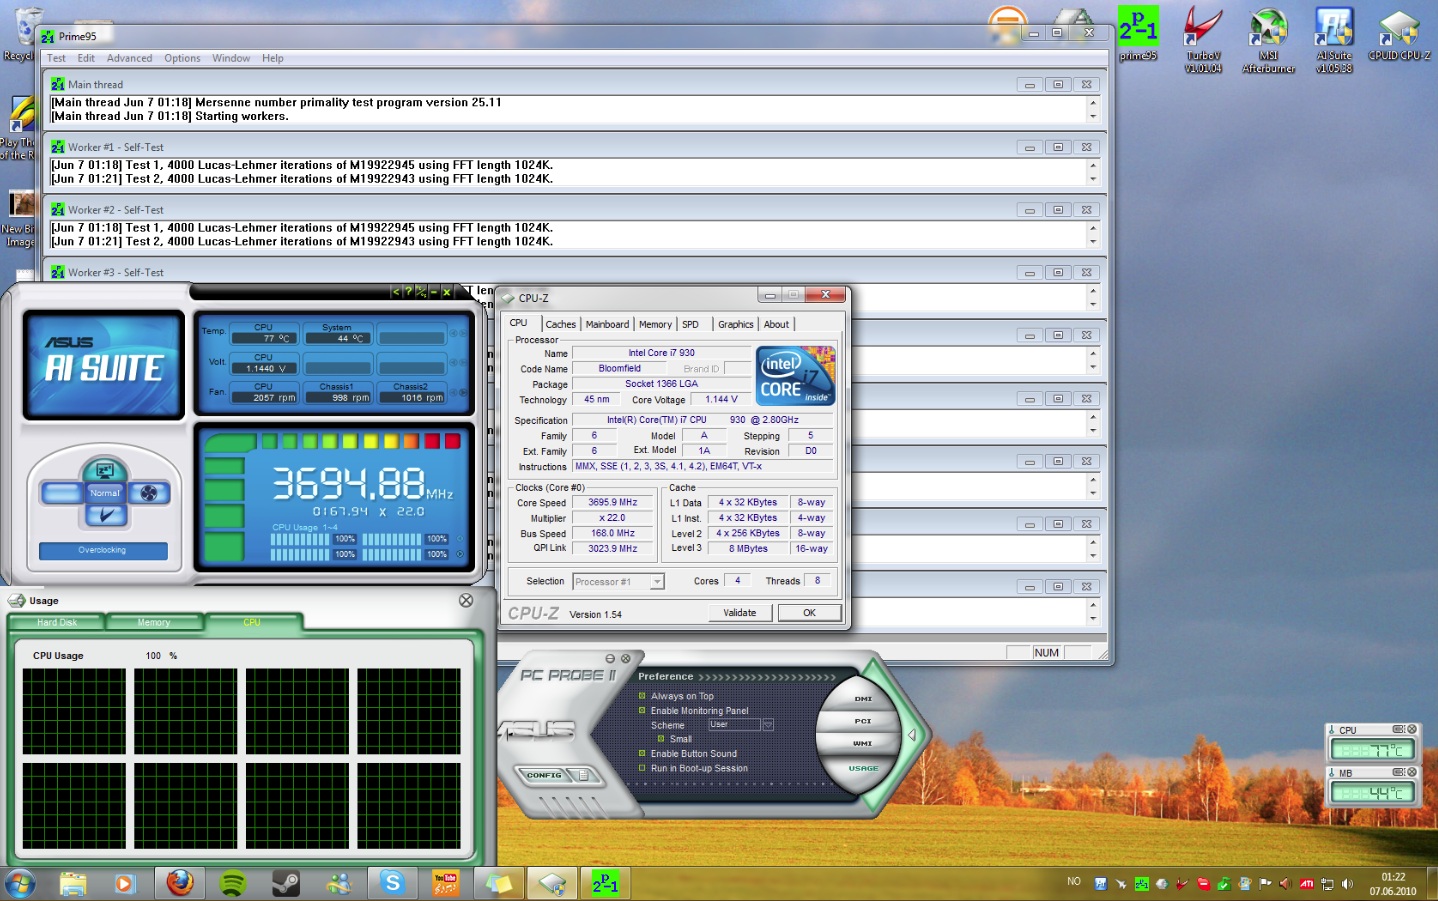Open the Memory tab in CPU-Z
This screenshot has width=1438, height=901.
(x=655, y=324)
